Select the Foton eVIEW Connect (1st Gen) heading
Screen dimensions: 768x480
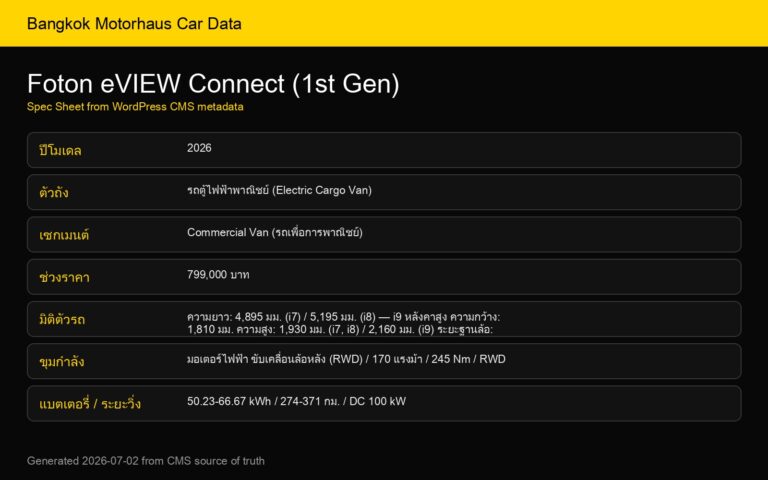(x=213, y=84)
